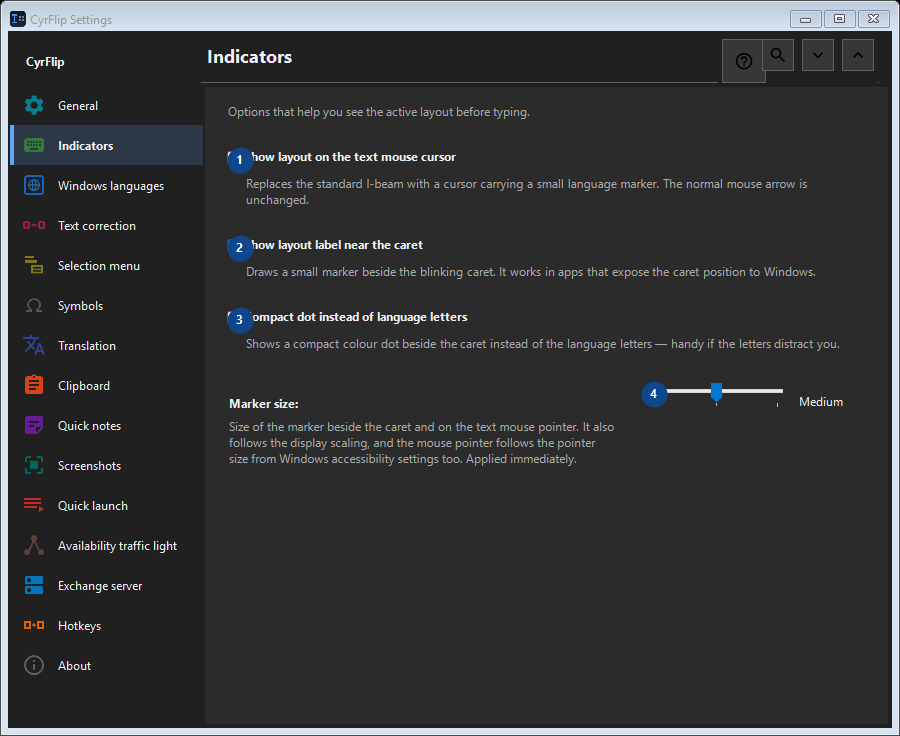The height and width of the screenshot is (736, 900).
Task: Select the purple Quick notes icon
Action: coord(34,425)
